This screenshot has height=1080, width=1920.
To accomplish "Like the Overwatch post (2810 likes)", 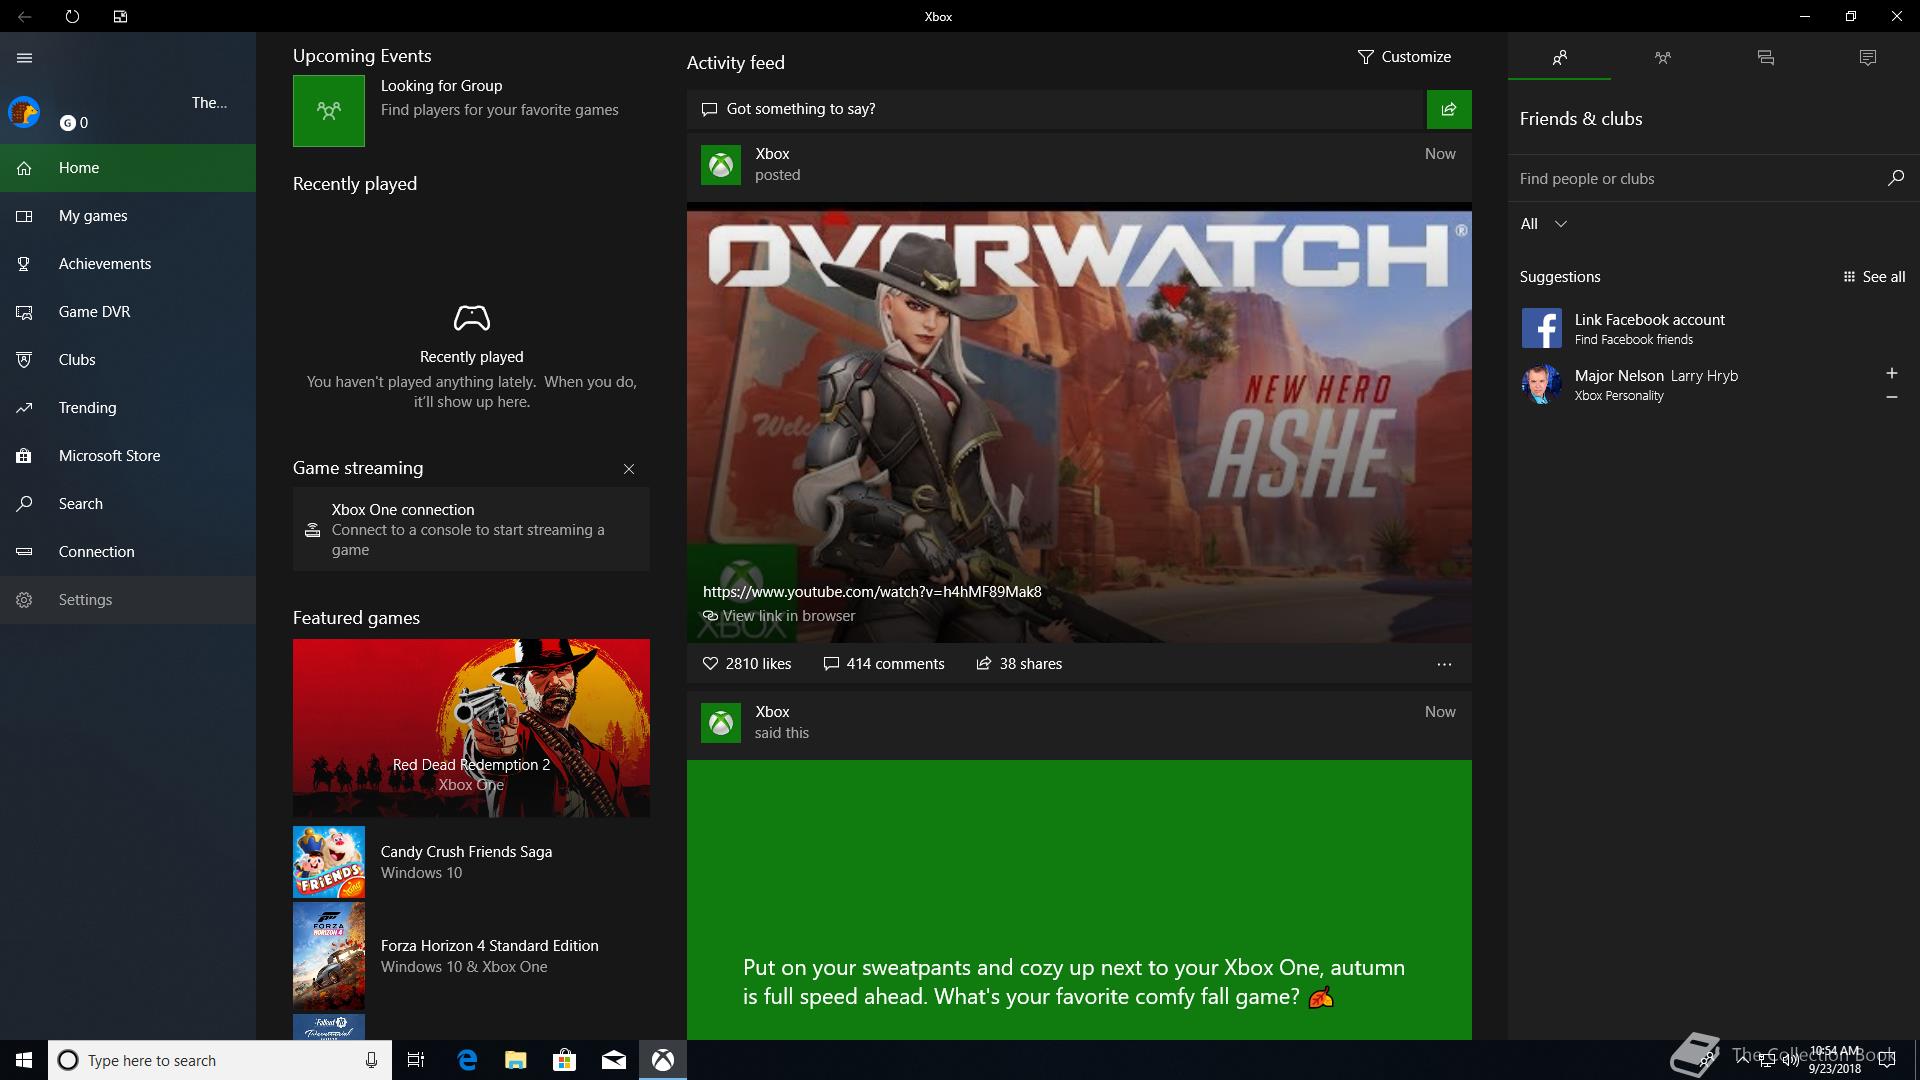I will coord(747,664).
